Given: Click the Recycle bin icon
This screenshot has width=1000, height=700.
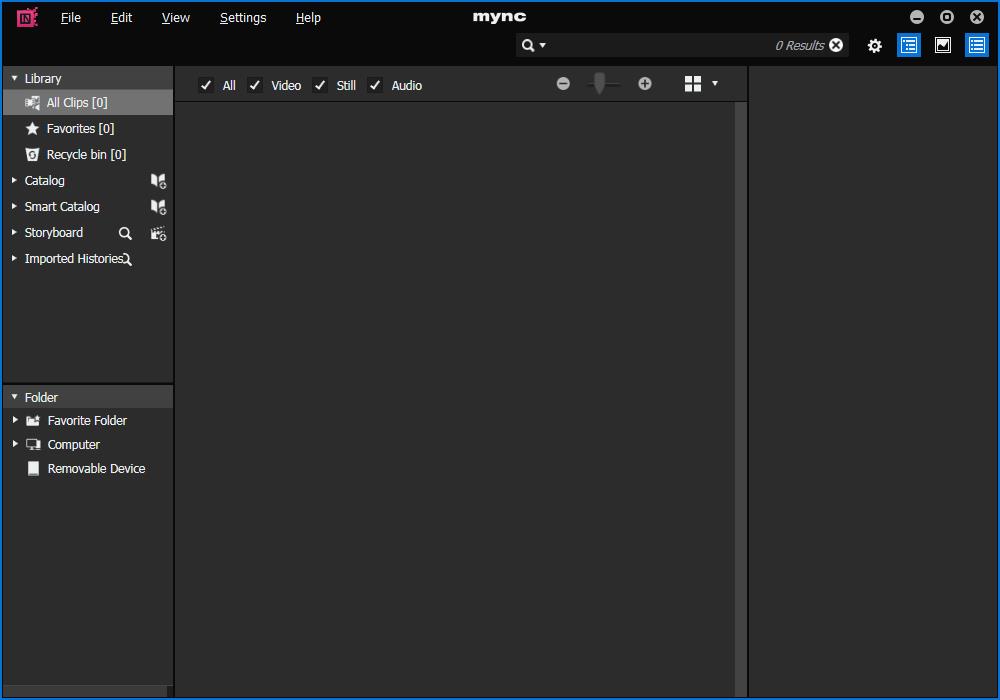Looking at the screenshot, I should coord(32,154).
